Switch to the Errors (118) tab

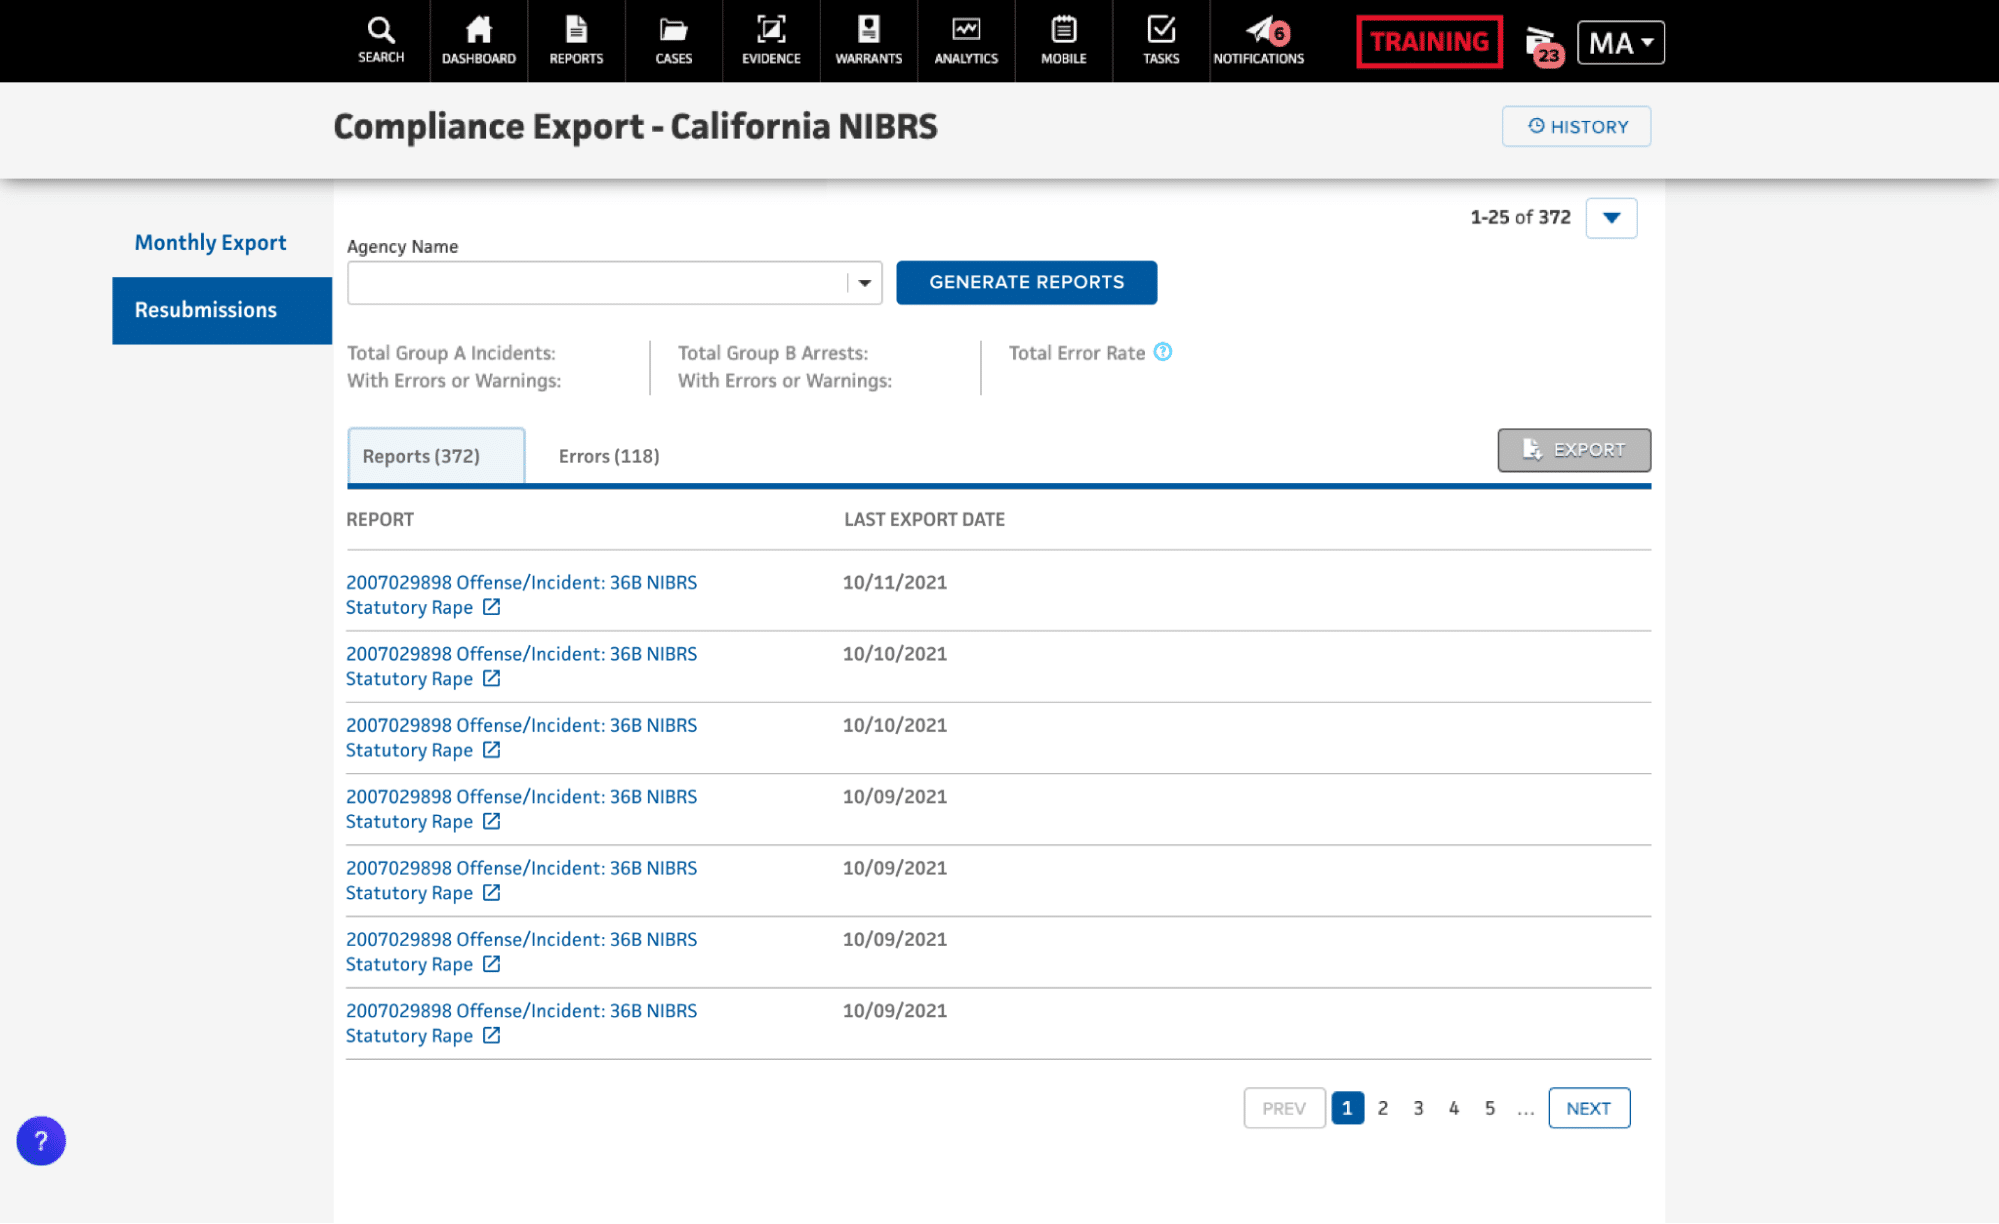pyautogui.click(x=608, y=456)
